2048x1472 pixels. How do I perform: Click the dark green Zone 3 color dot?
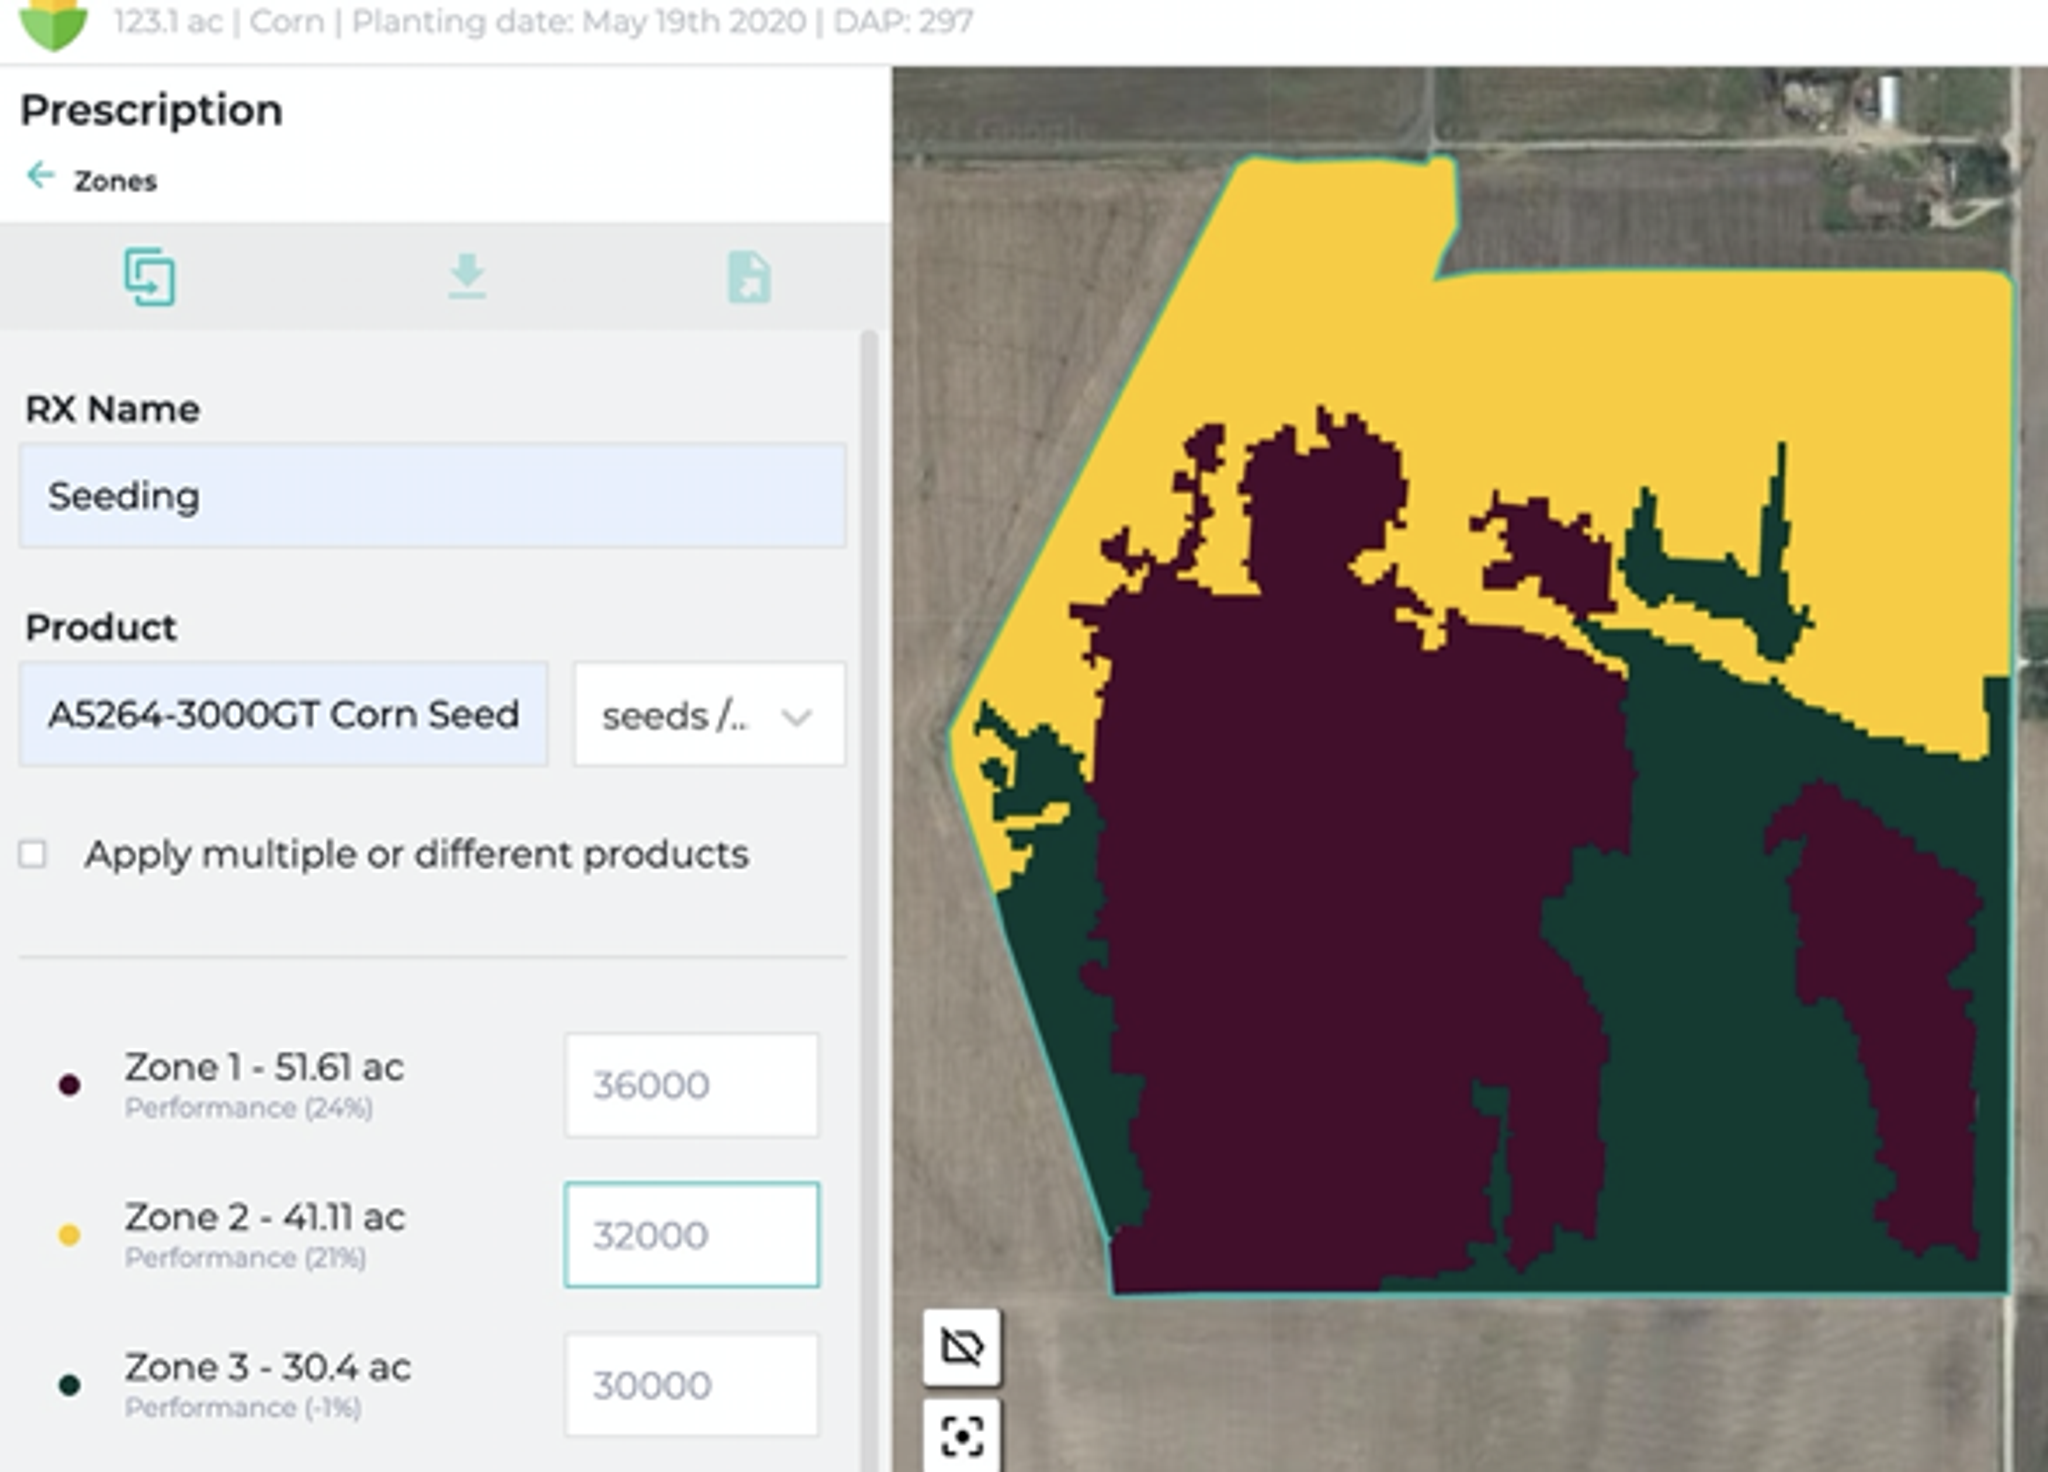click(x=69, y=1385)
